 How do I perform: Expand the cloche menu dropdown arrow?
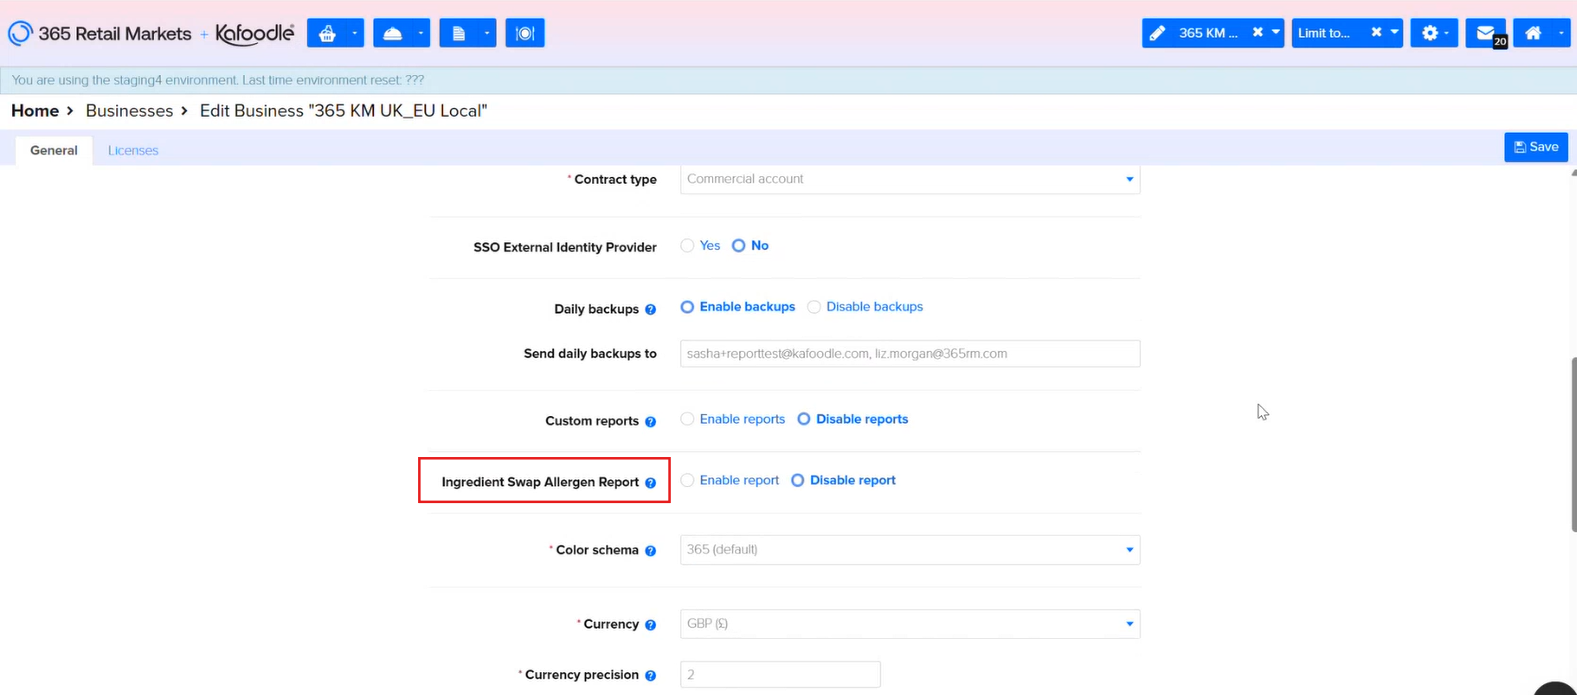(x=420, y=33)
